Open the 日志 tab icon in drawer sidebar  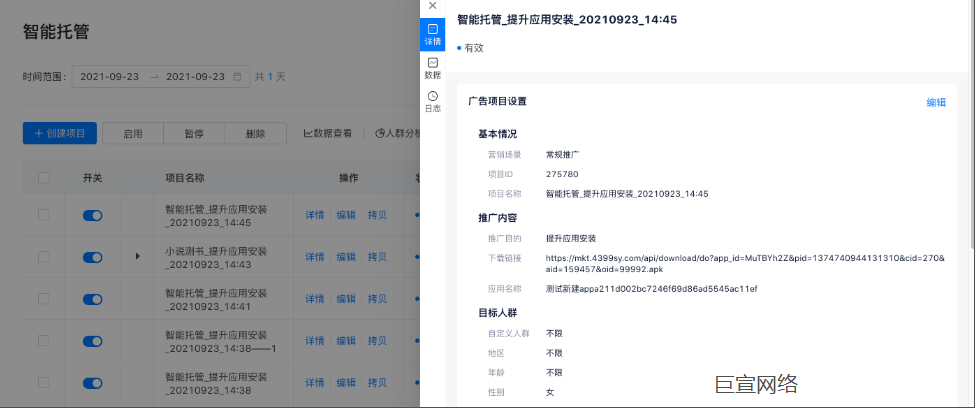[433, 101]
